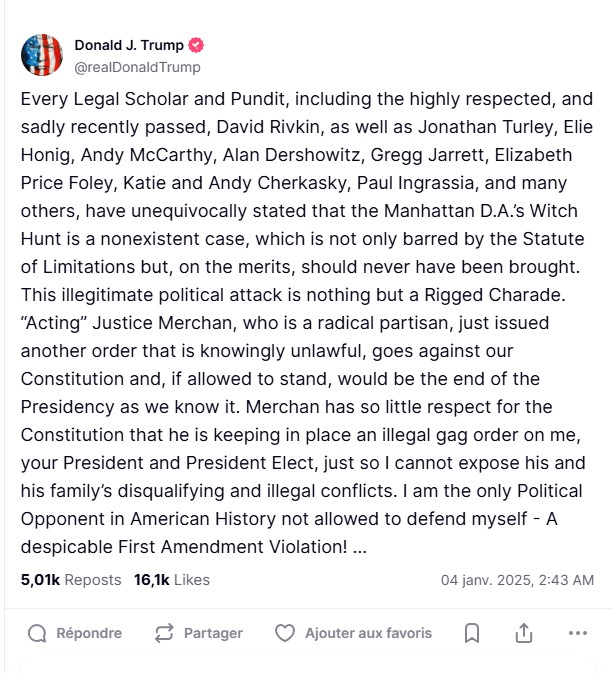611x673 pixels.
Task: Open the profile avatar picture
Action: [42, 55]
